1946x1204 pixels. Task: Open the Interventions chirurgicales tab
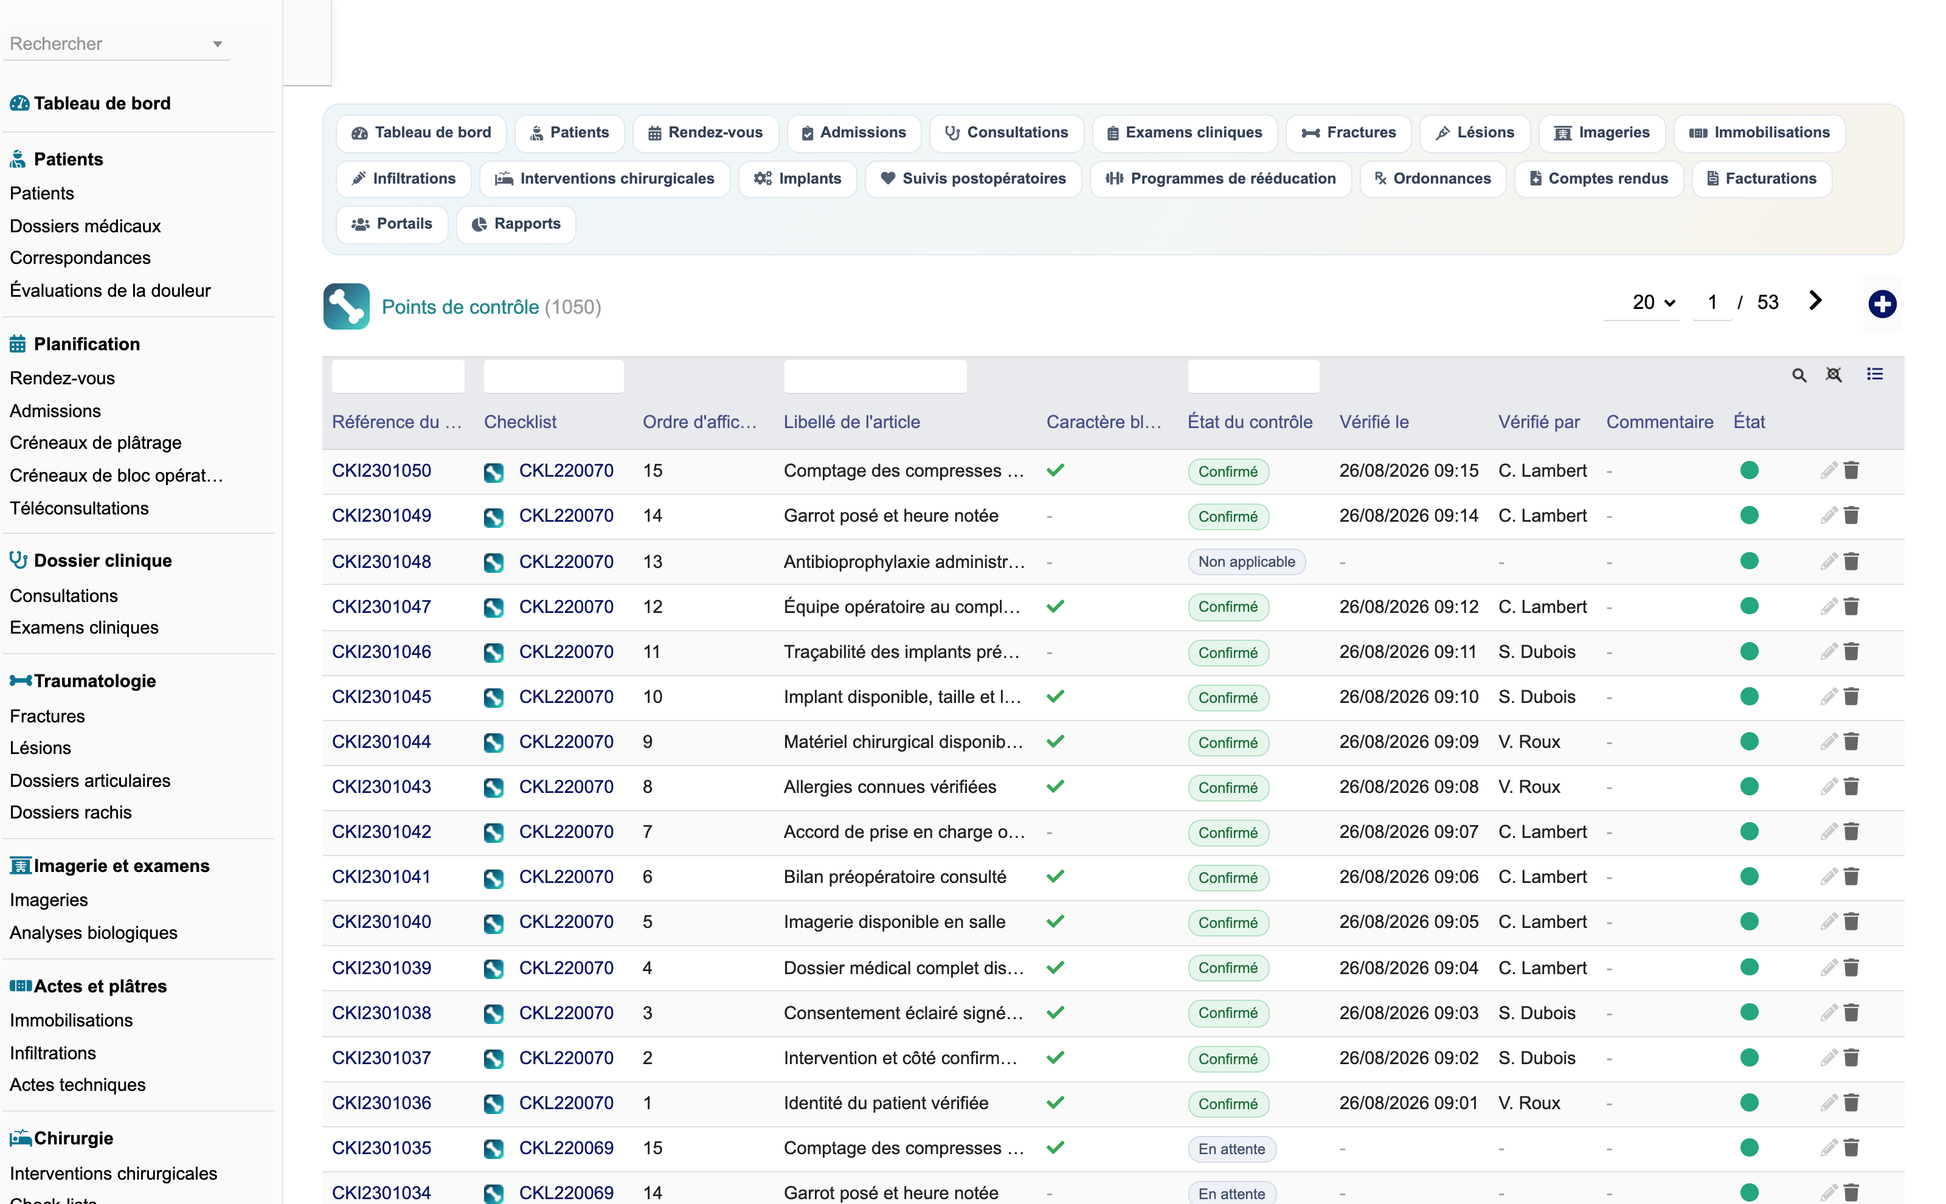tap(605, 179)
